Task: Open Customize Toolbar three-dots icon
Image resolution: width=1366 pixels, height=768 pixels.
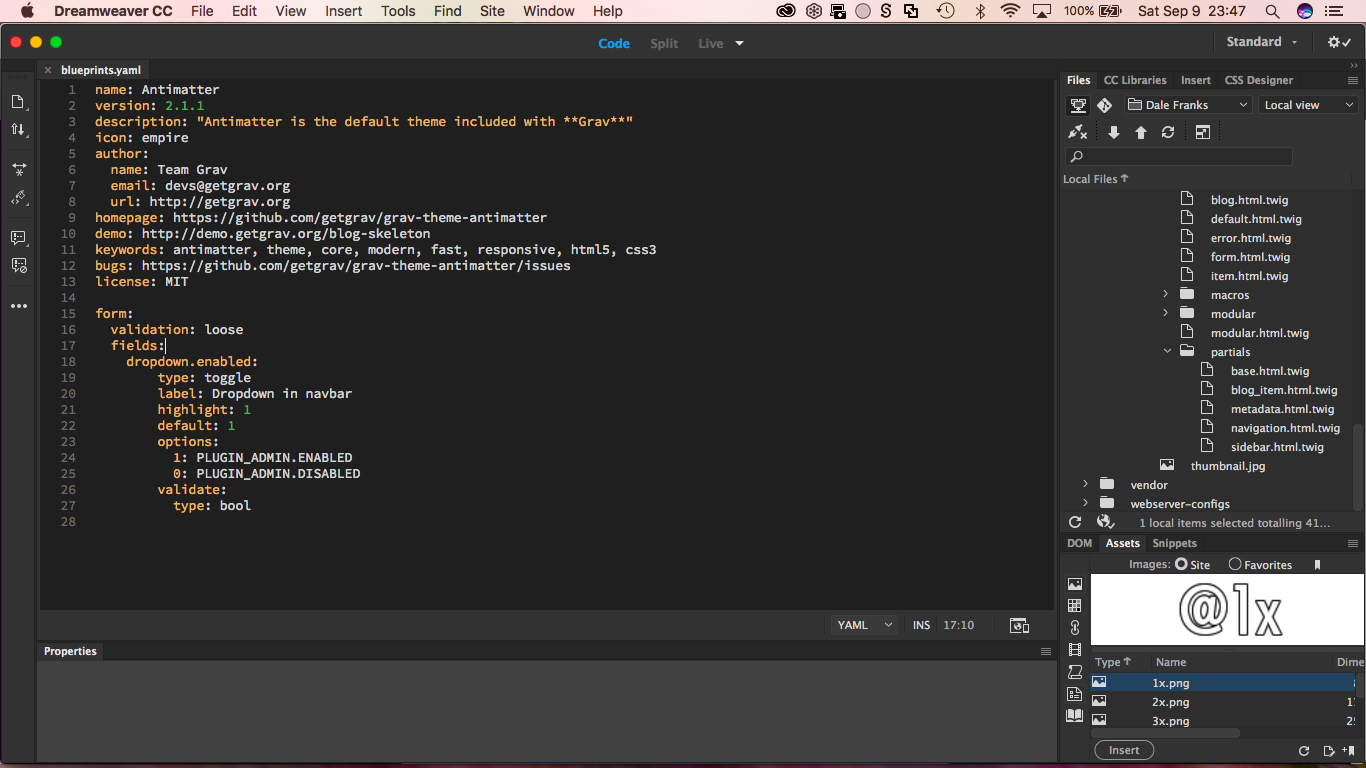Action: 18,306
